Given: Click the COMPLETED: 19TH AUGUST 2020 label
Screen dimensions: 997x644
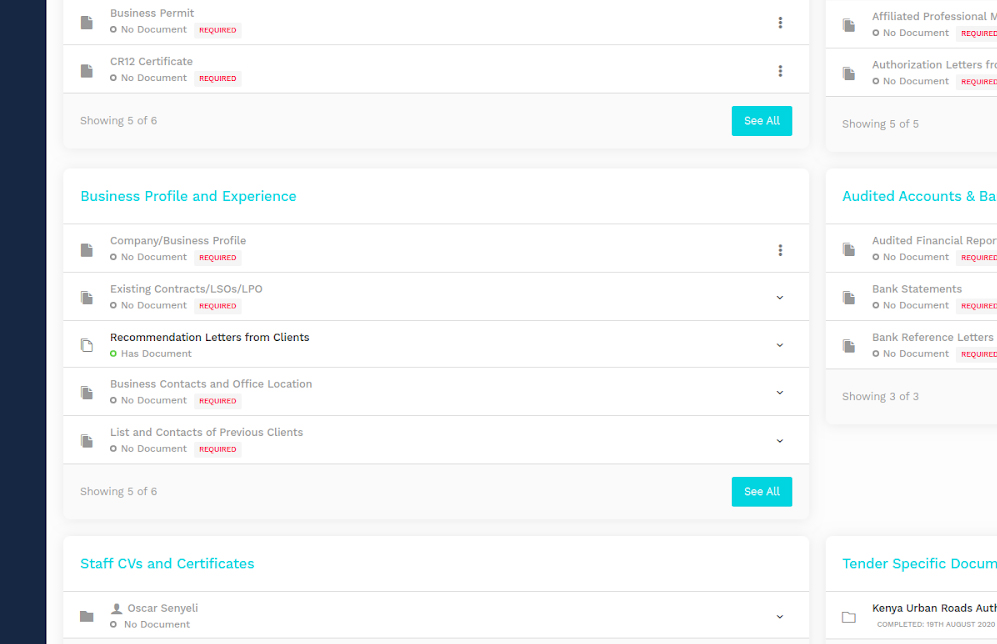Looking at the screenshot, I should 935,625.
